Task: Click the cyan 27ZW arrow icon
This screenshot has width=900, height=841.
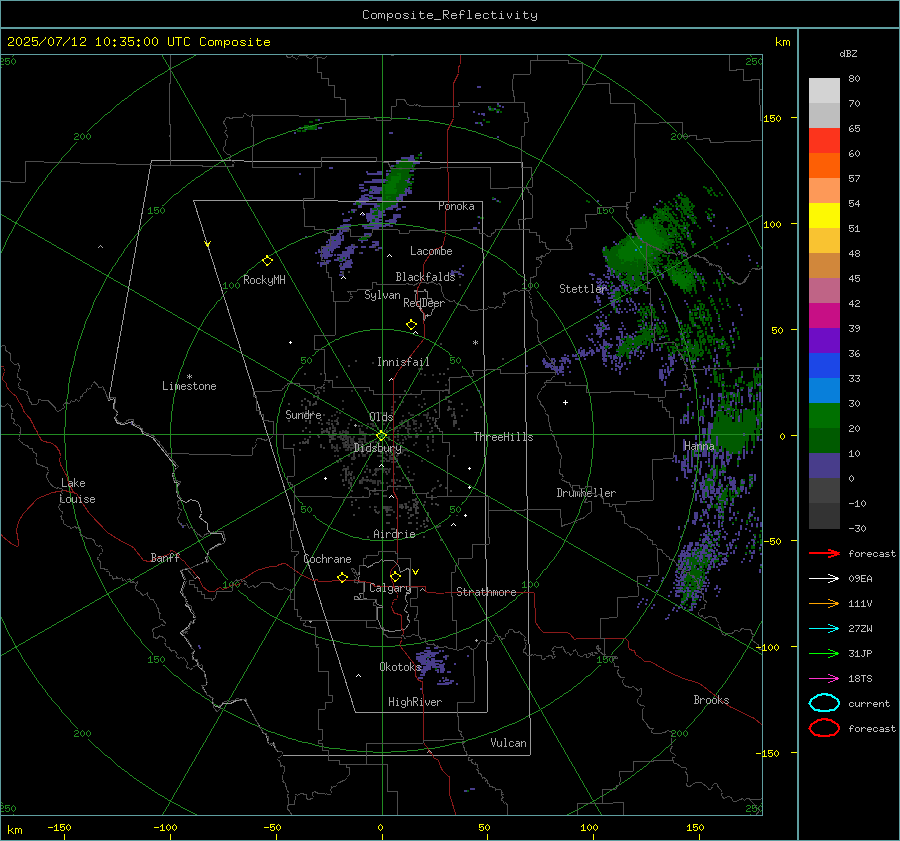Action: click(x=824, y=629)
